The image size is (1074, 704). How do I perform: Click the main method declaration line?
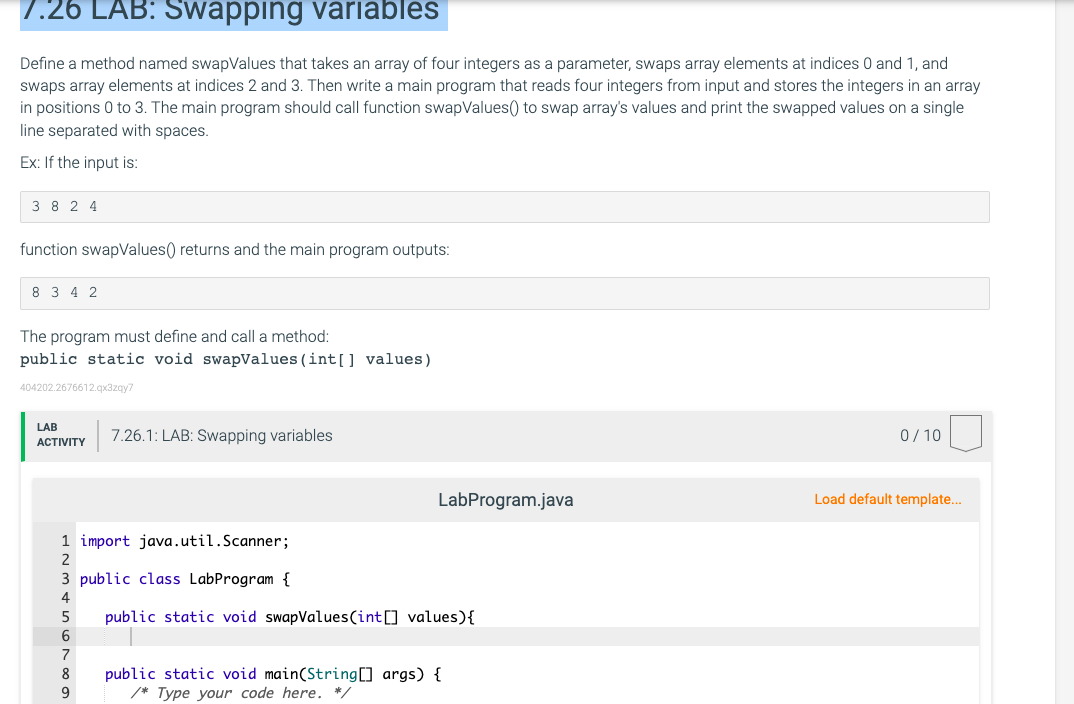pos(272,674)
